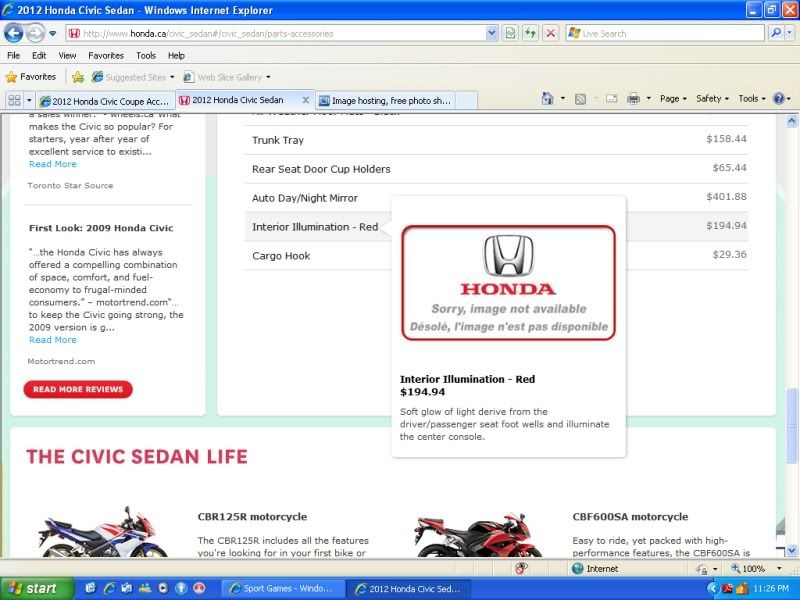Viewport: 800px width, 600px height.
Task: Click the CBR125R motorcycle image
Action: 102,531
